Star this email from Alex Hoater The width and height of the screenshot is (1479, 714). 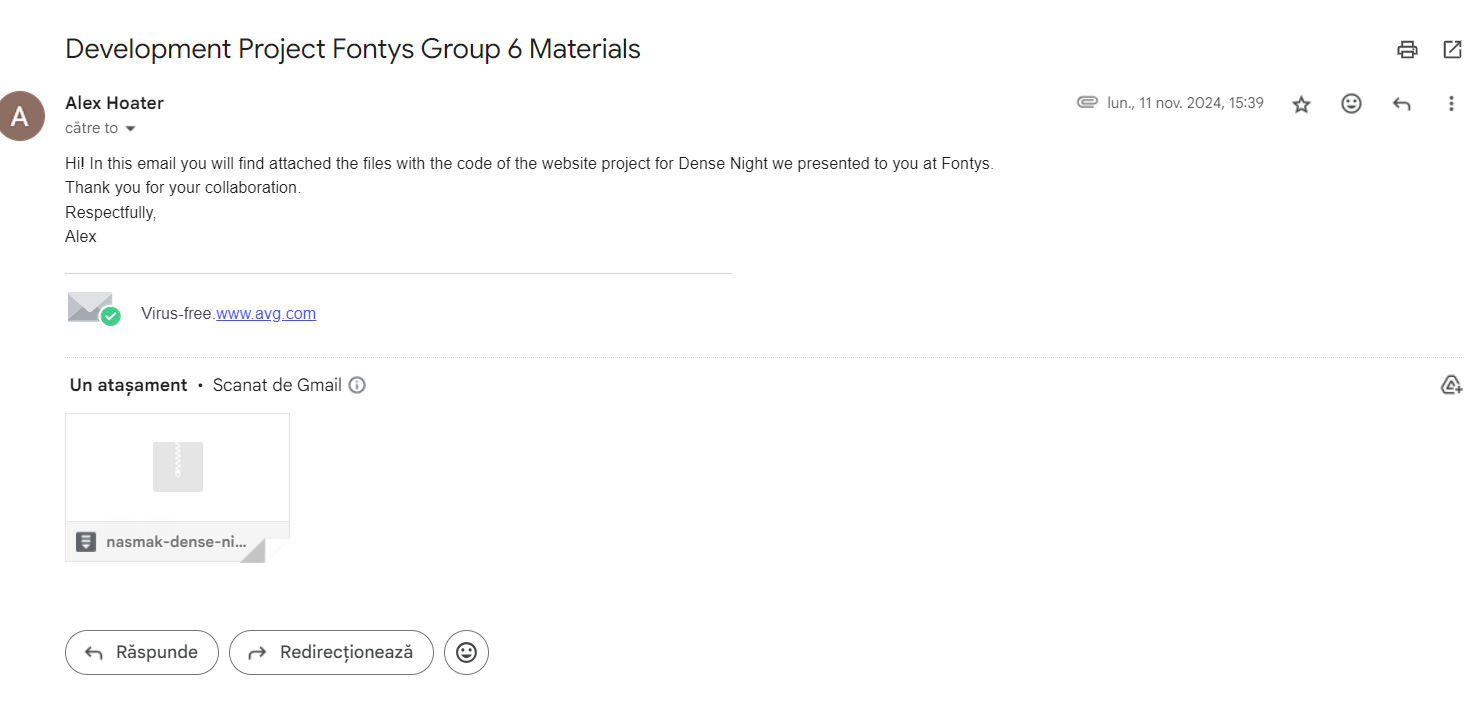click(1301, 104)
